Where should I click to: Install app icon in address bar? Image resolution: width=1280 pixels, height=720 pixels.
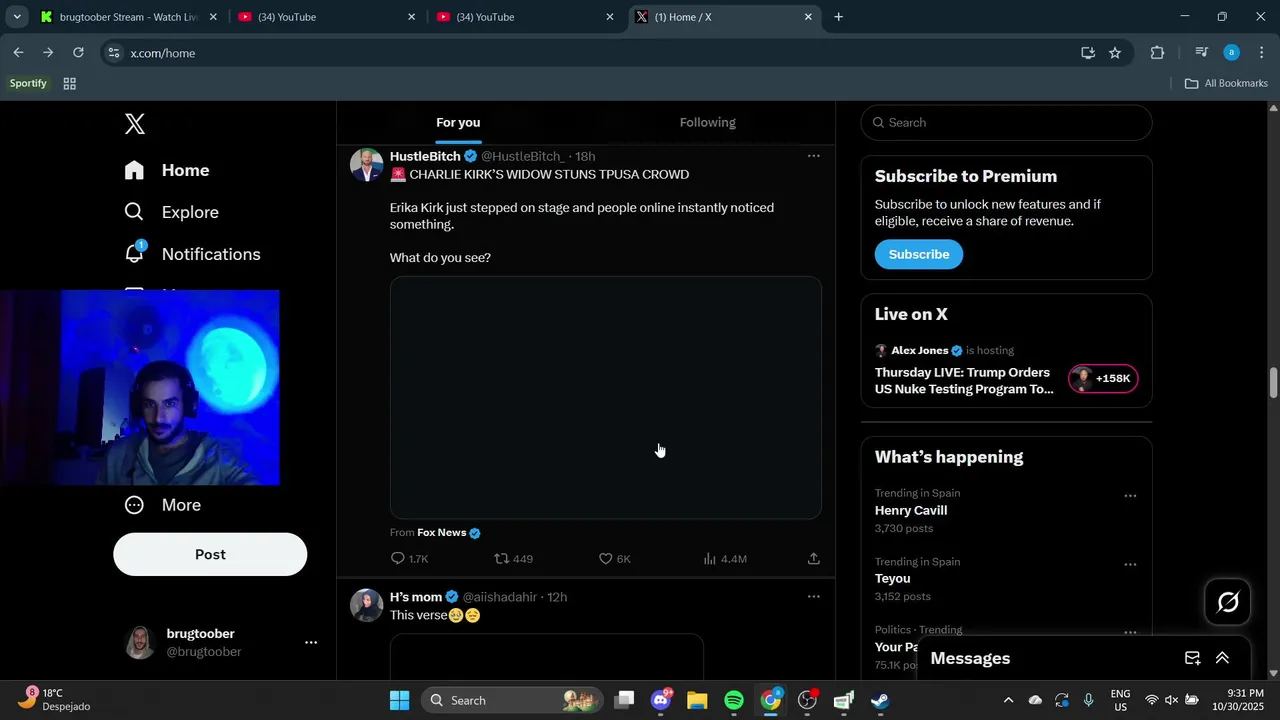[x=1088, y=53]
